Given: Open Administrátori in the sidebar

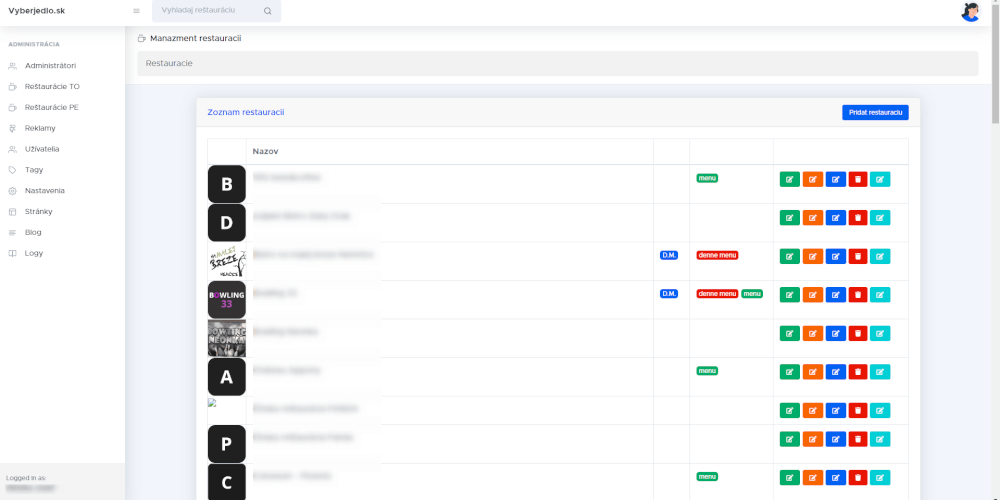Looking at the screenshot, I should (50, 66).
